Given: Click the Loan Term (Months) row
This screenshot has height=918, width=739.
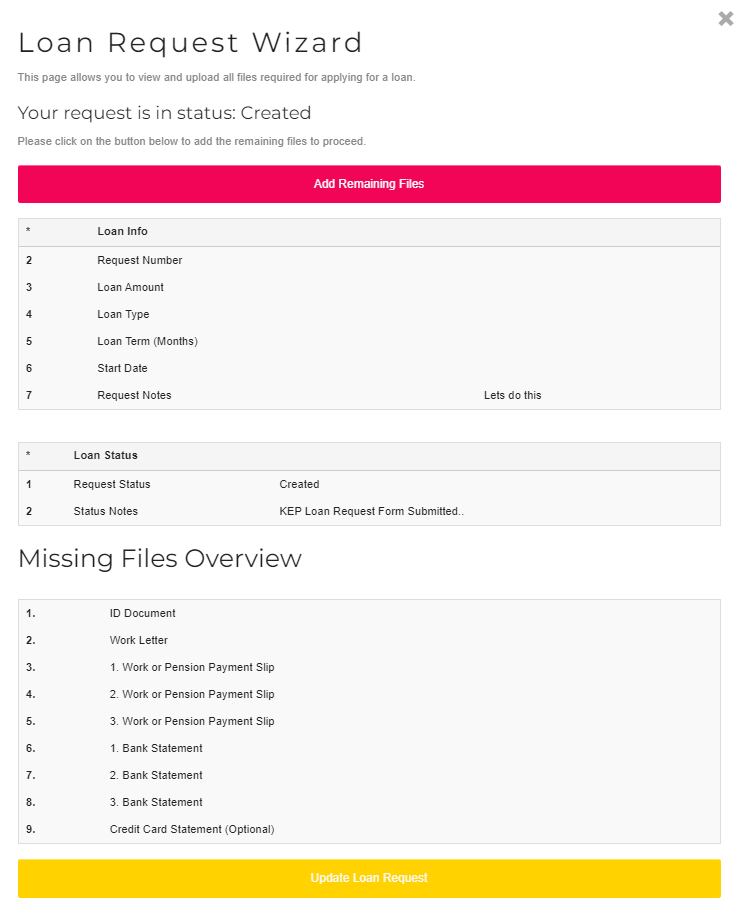Looking at the screenshot, I should [x=148, y=341].
